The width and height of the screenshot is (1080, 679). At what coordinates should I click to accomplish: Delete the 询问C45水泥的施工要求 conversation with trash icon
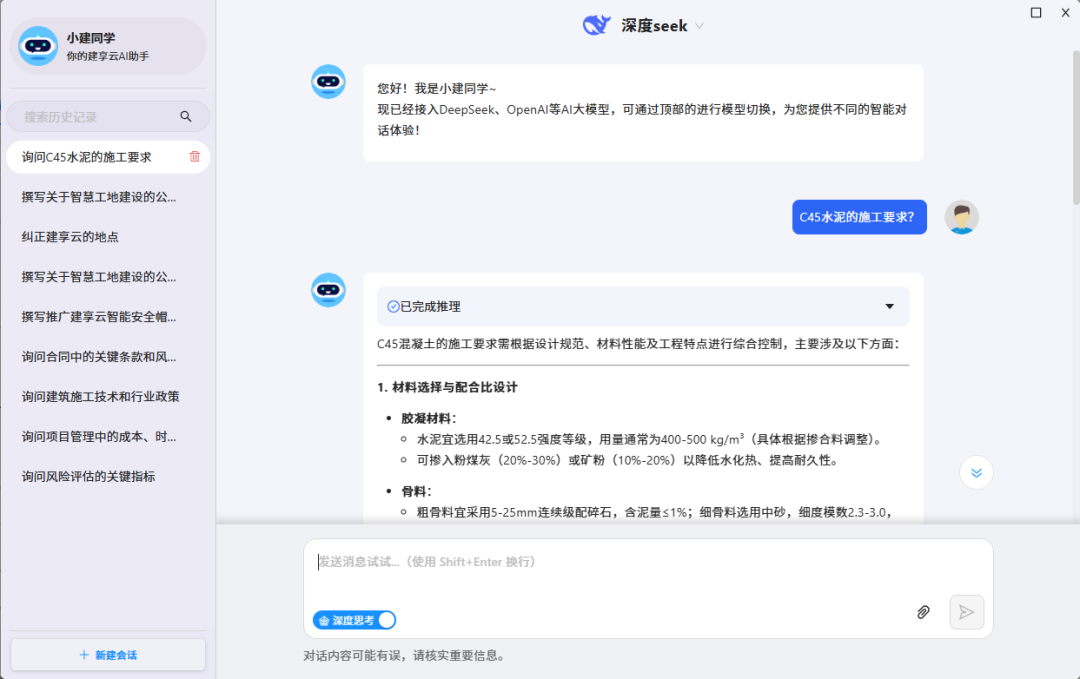(x=195, y=157)
